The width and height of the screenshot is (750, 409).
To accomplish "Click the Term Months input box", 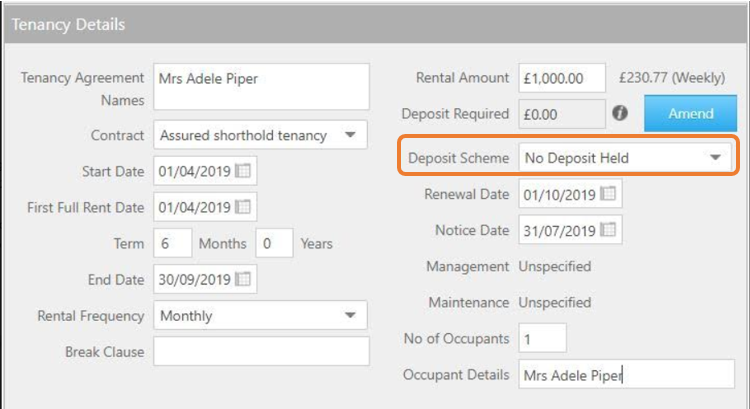I will 172,243.
